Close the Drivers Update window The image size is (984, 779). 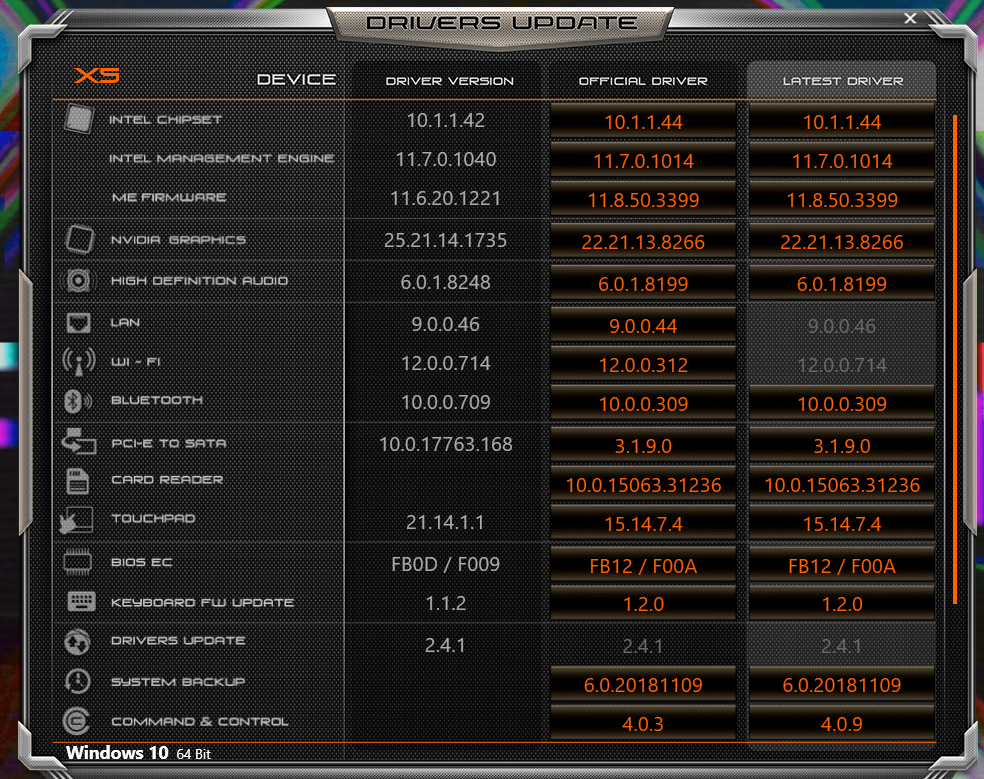click(x=910, y=18)
